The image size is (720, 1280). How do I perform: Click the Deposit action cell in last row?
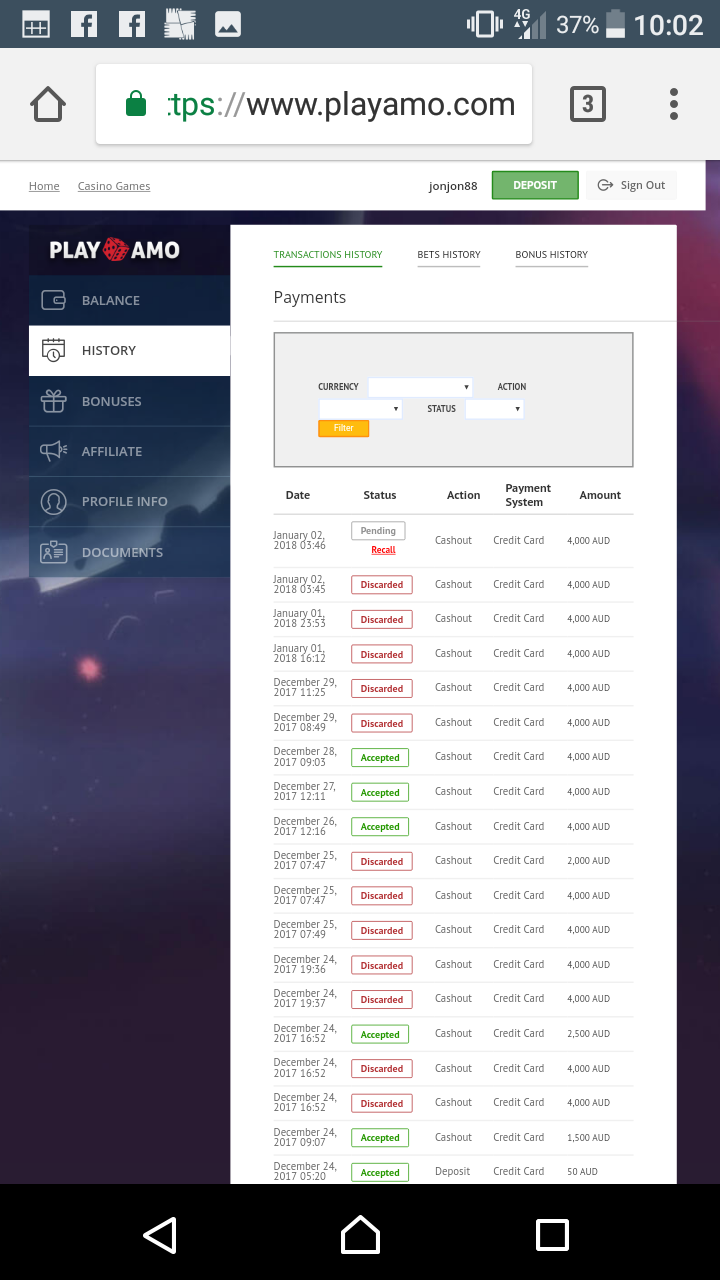(452, 1172)
